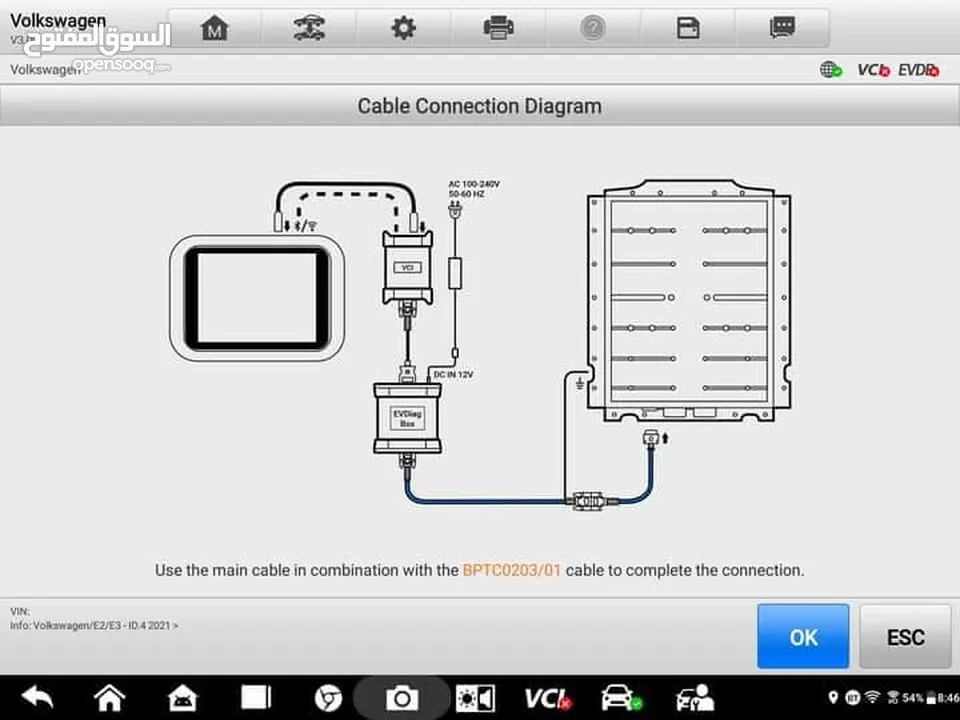
Task: Go back using the Android back arrow
Action: pos(37,697)
